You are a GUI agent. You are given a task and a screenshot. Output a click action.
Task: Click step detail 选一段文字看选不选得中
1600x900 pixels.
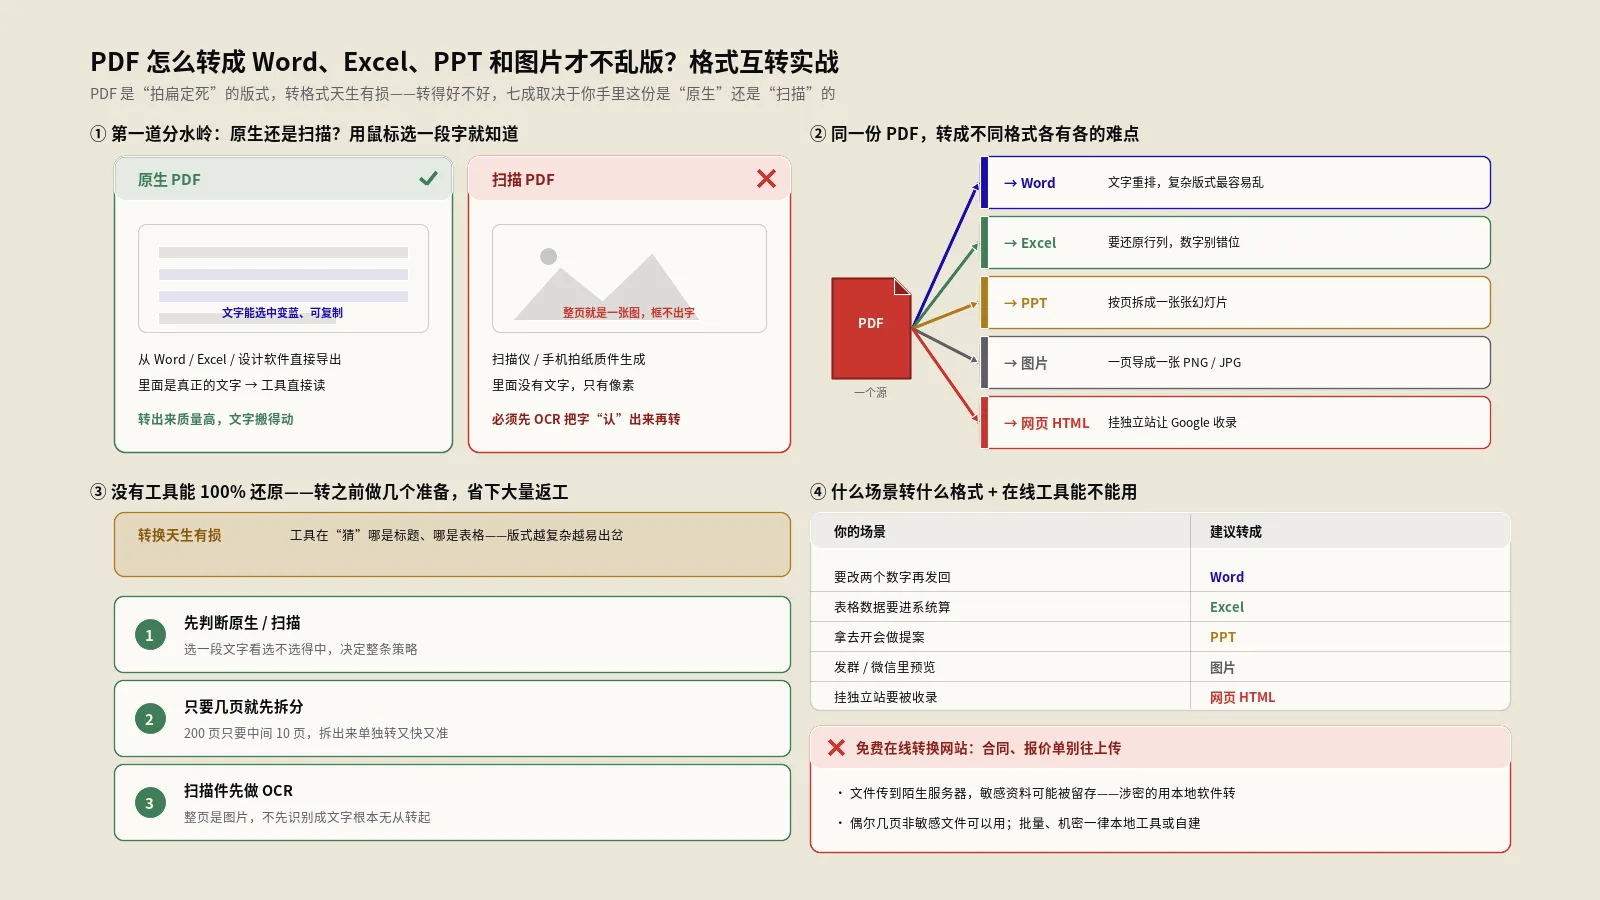(x=301, y=649)
